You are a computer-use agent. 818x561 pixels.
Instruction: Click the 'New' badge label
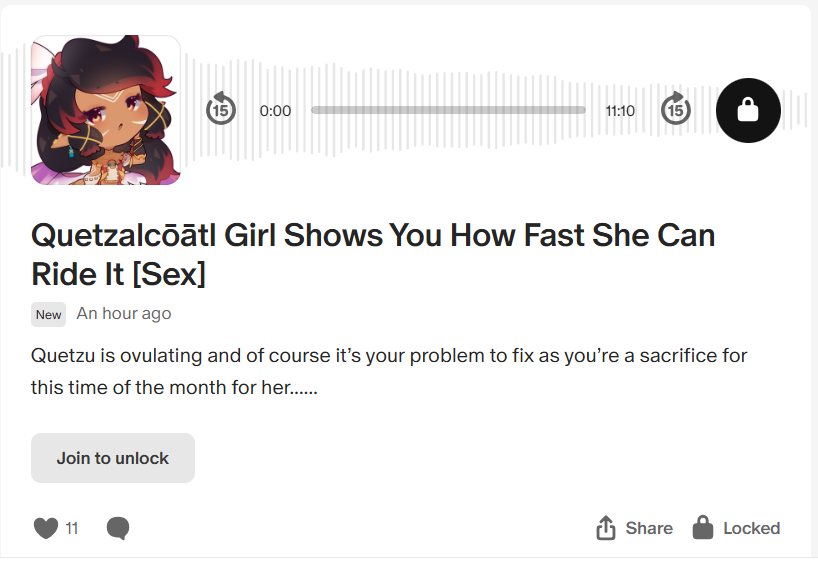point(48,314)
